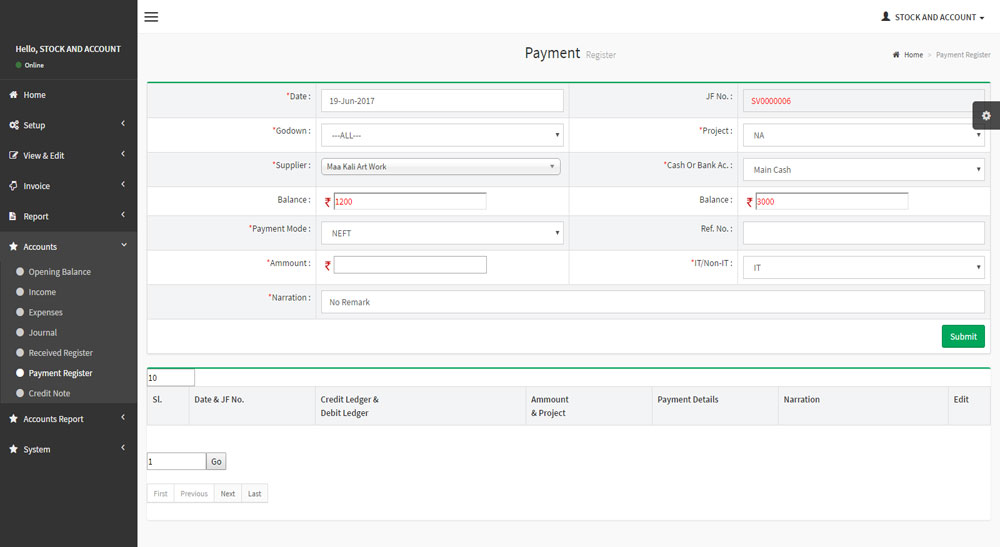Submit the payment form

point(963,337)
